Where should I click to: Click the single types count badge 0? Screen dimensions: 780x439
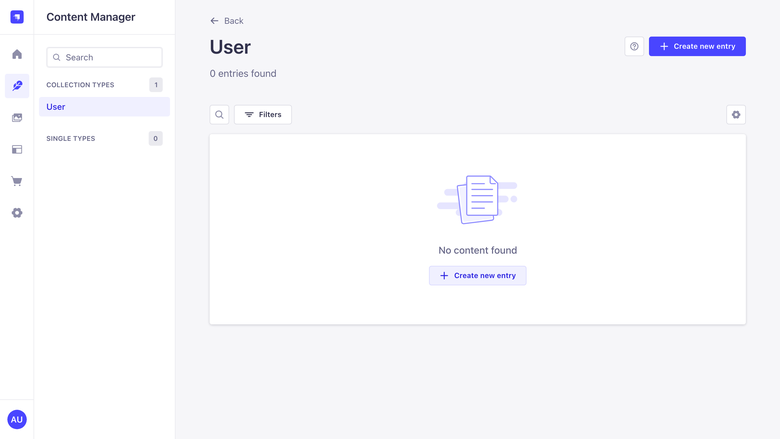coord(156,139)
